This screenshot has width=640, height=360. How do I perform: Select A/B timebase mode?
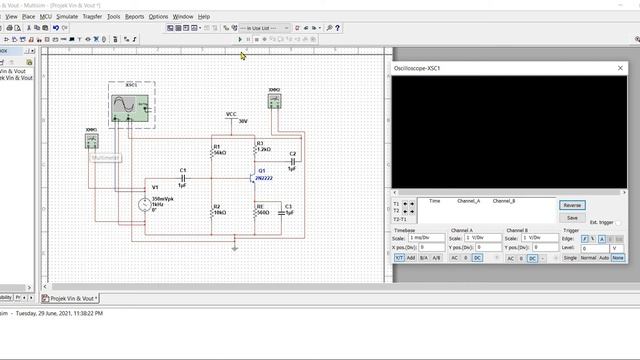coord(436,258)
